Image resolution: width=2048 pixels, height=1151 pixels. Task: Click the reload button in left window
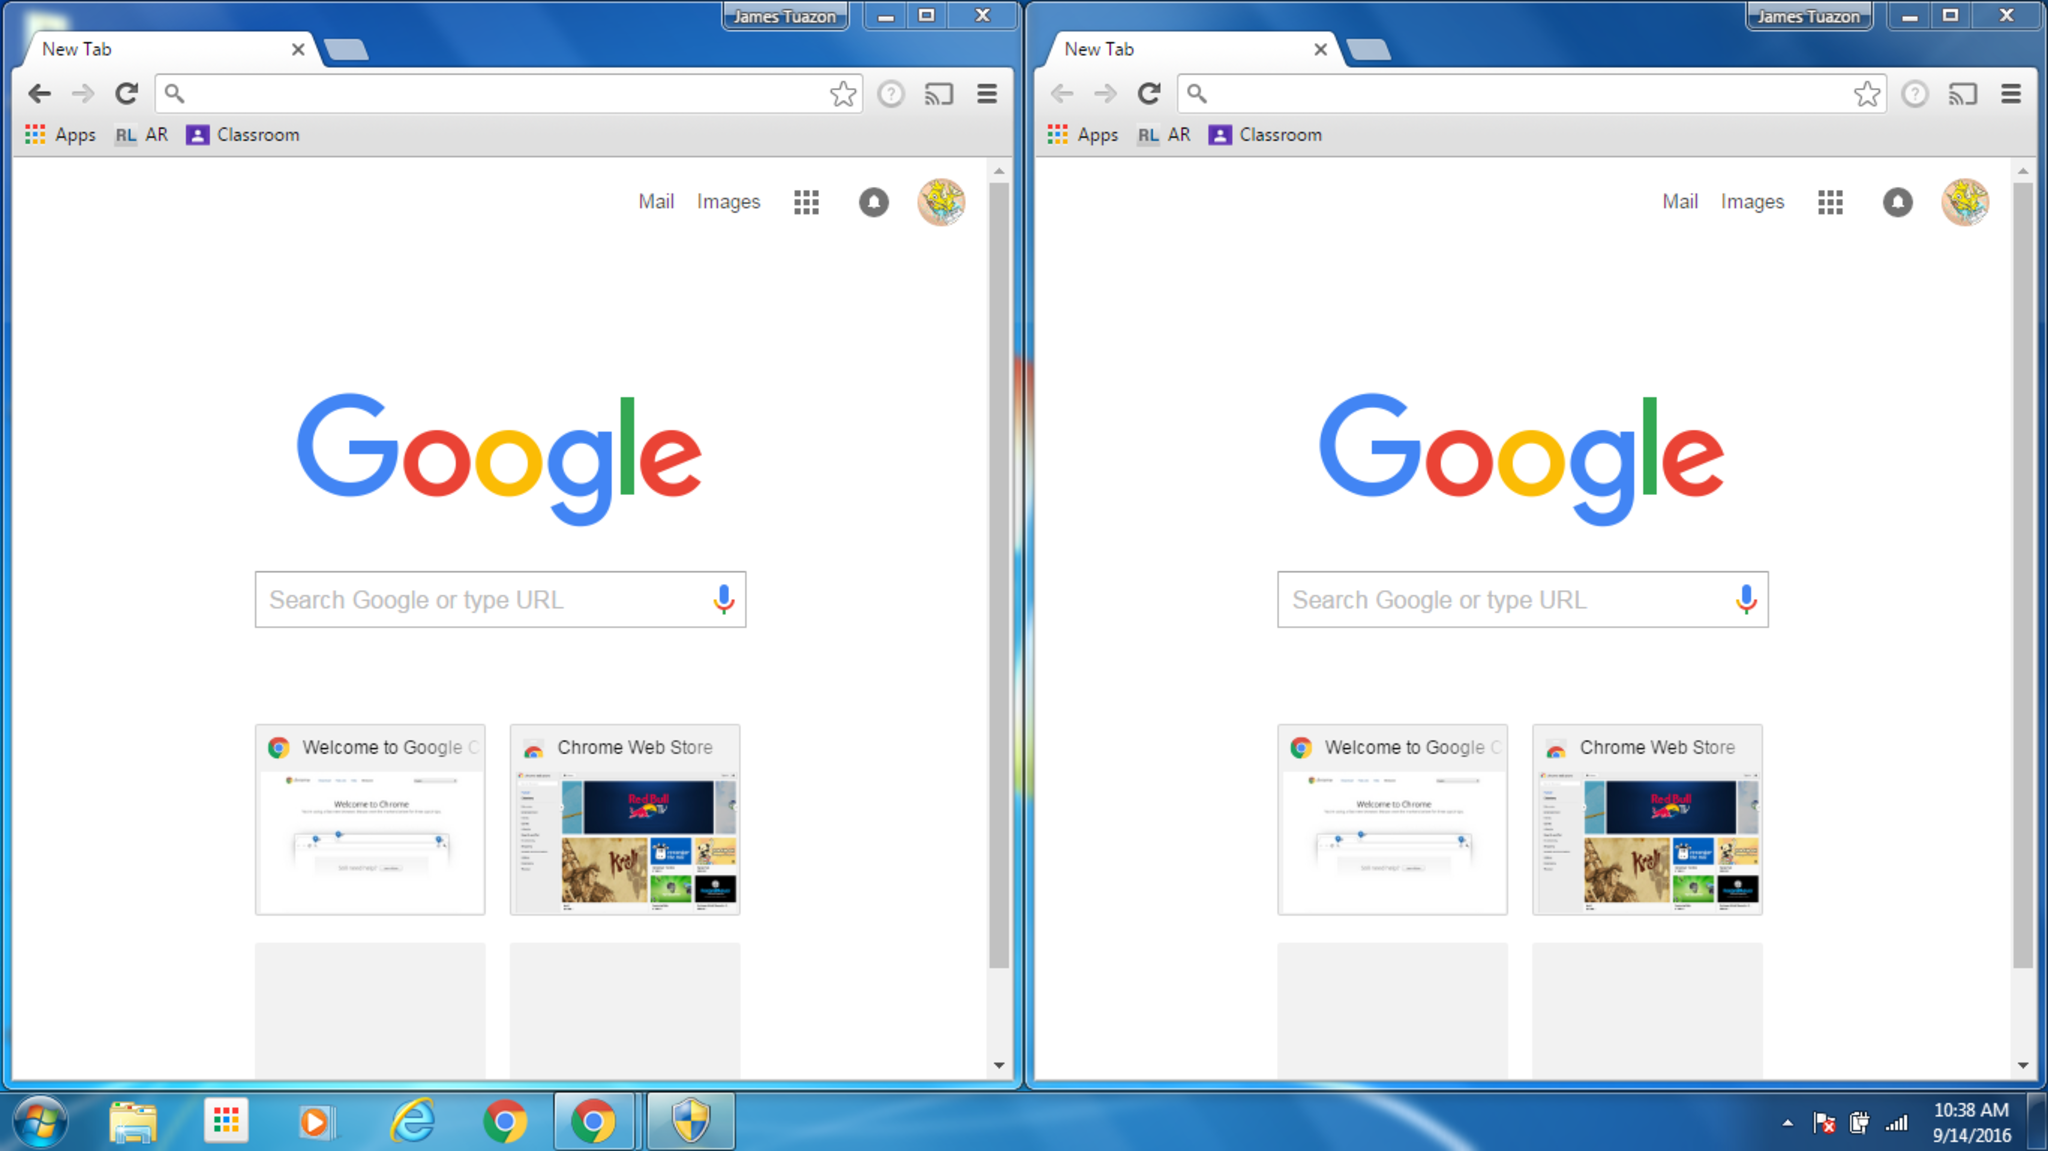[126, 94]
